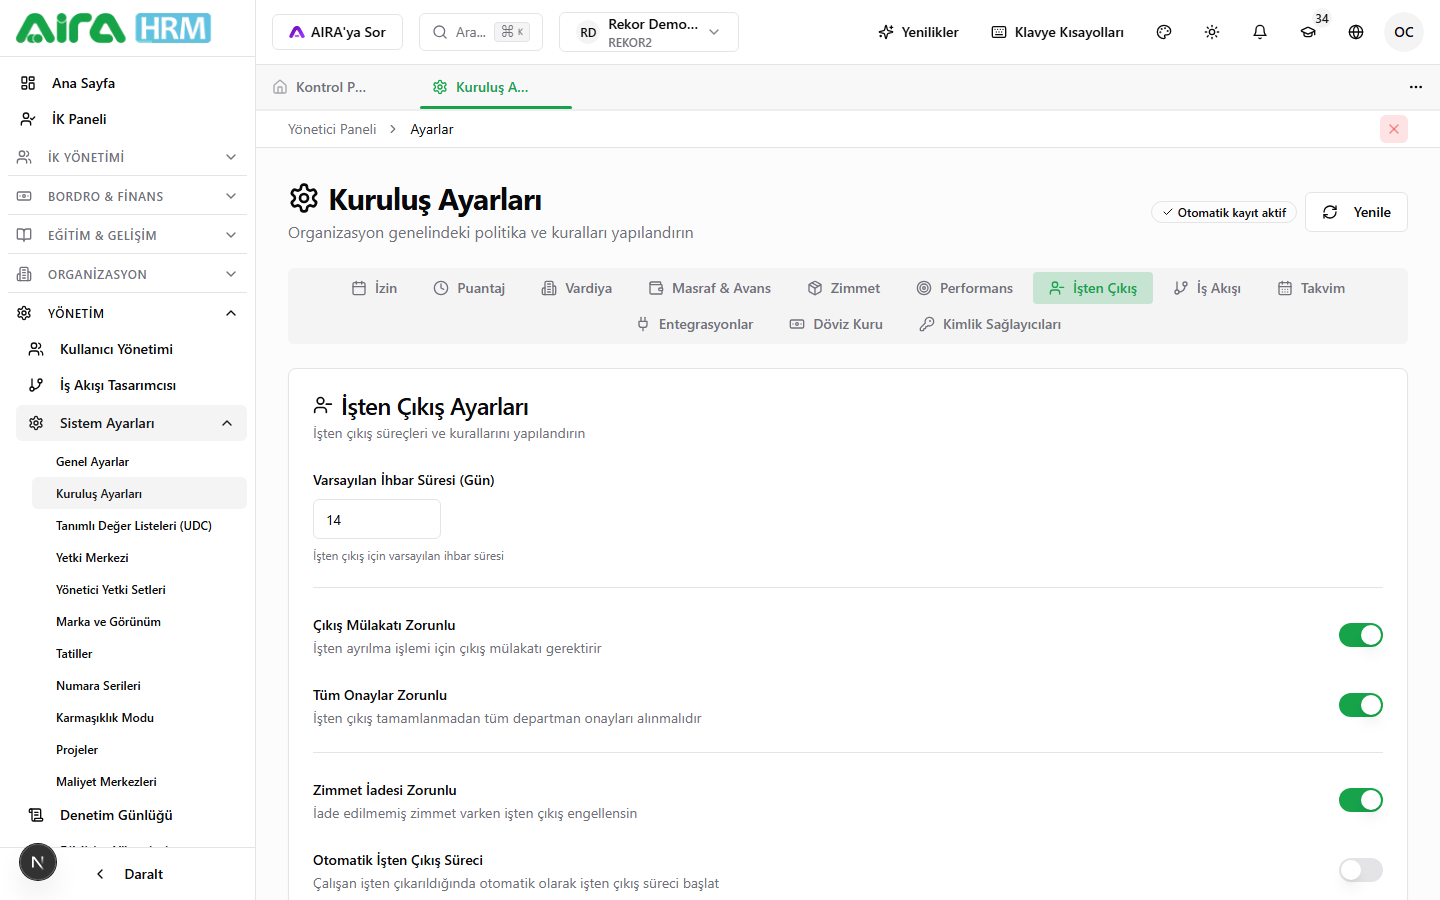Click the Kullanıcı Yönetimi users icon
The image size is (1440, 900).
(x=36, y=349)
